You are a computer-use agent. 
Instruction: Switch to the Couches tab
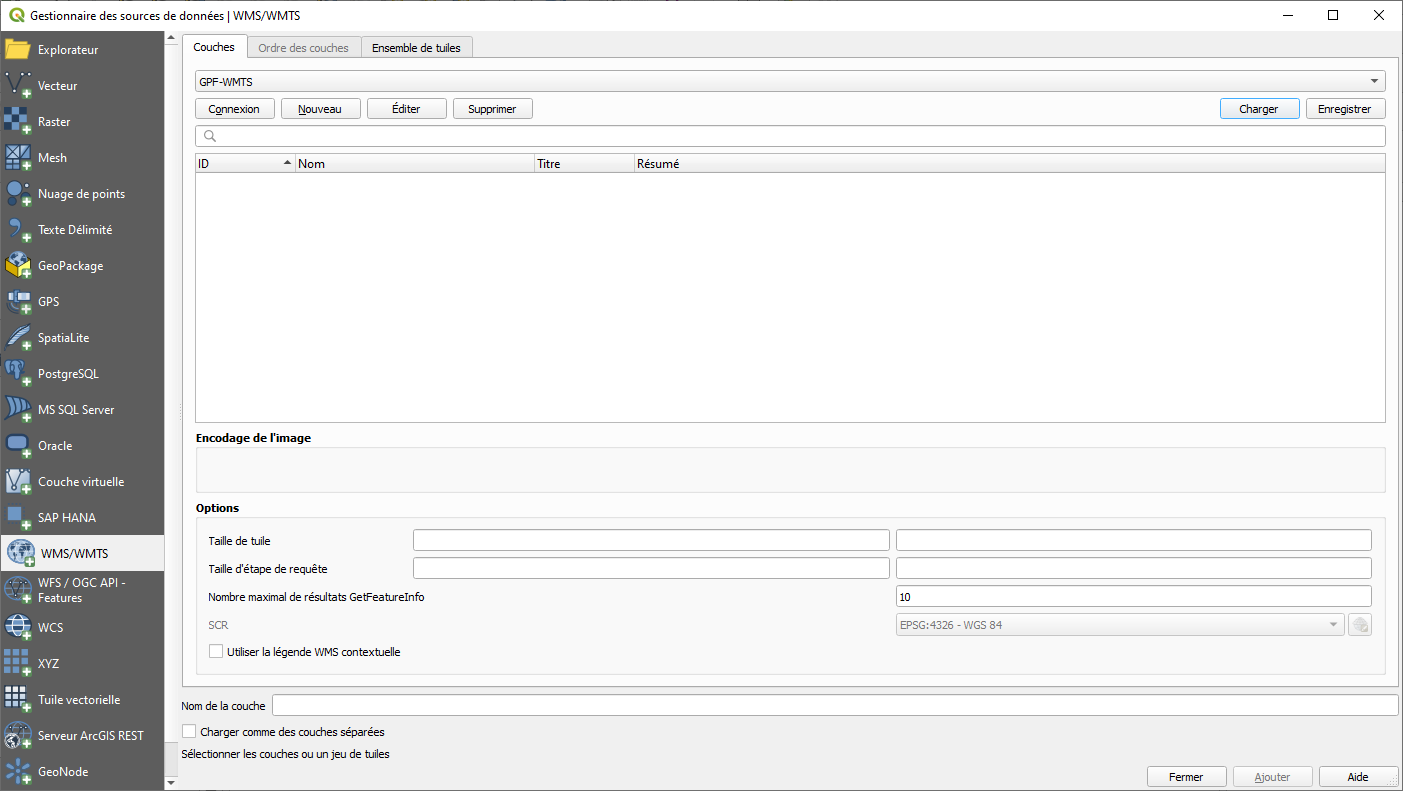pos(214,47)
